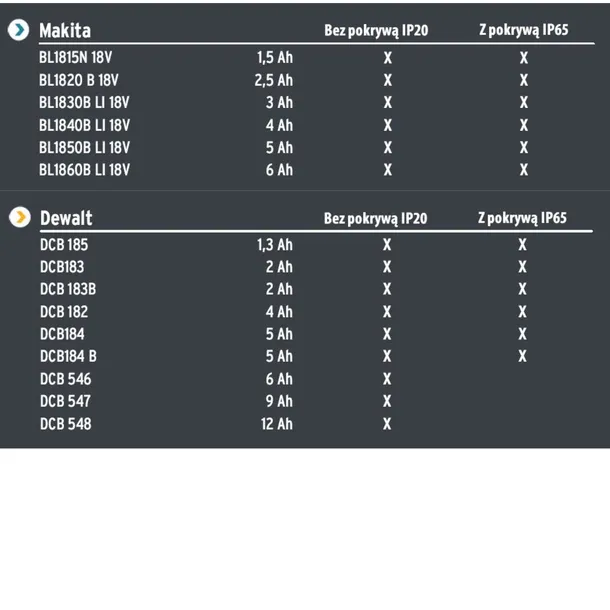Click the 12 Ah capacity value

(276, 424)
